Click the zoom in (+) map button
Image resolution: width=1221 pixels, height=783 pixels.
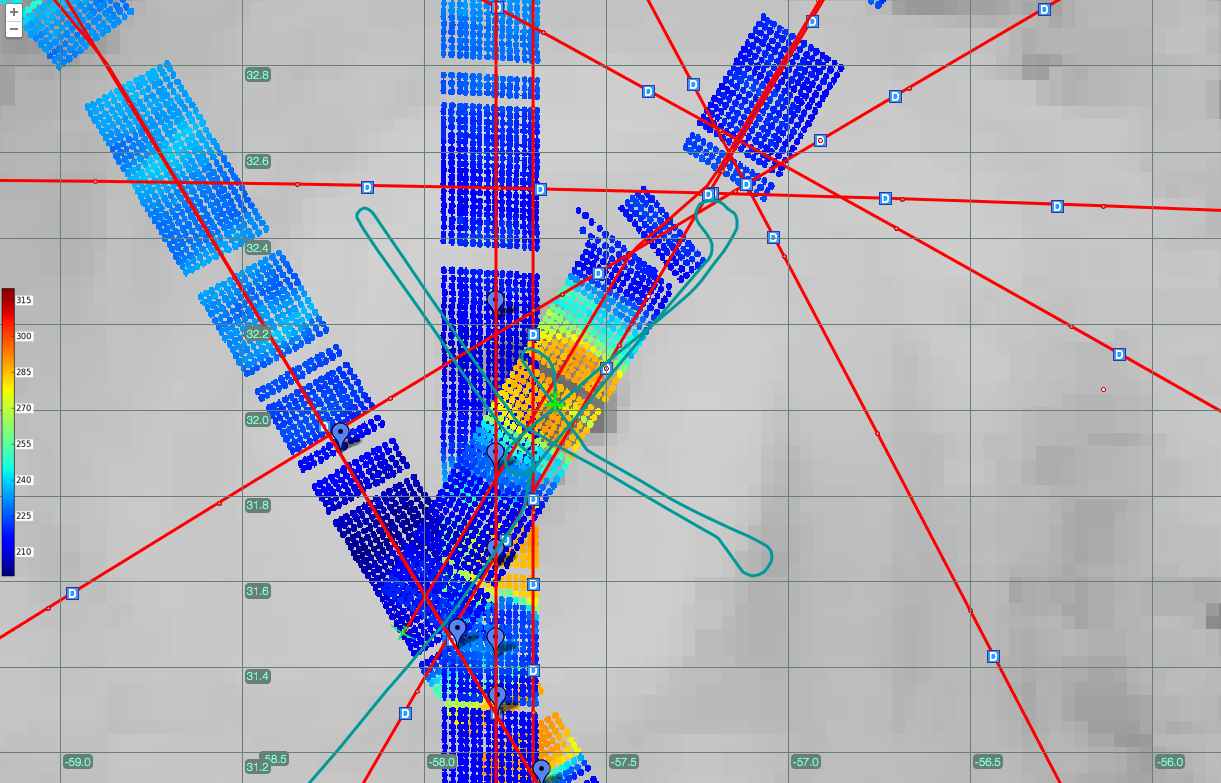pos(14,12)
